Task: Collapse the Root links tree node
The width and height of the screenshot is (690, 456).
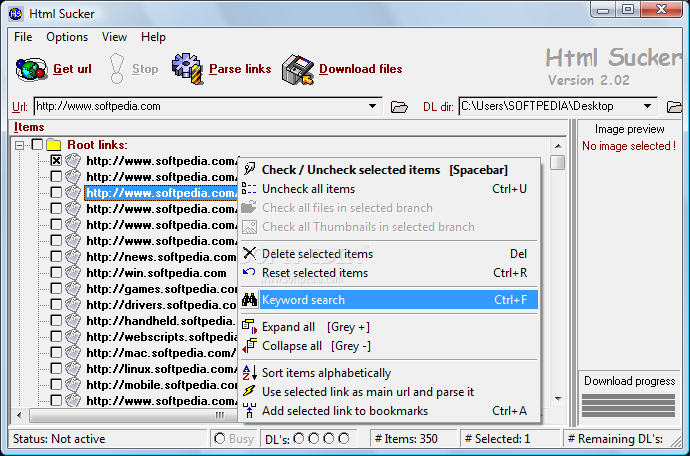Action: (19, 145)
